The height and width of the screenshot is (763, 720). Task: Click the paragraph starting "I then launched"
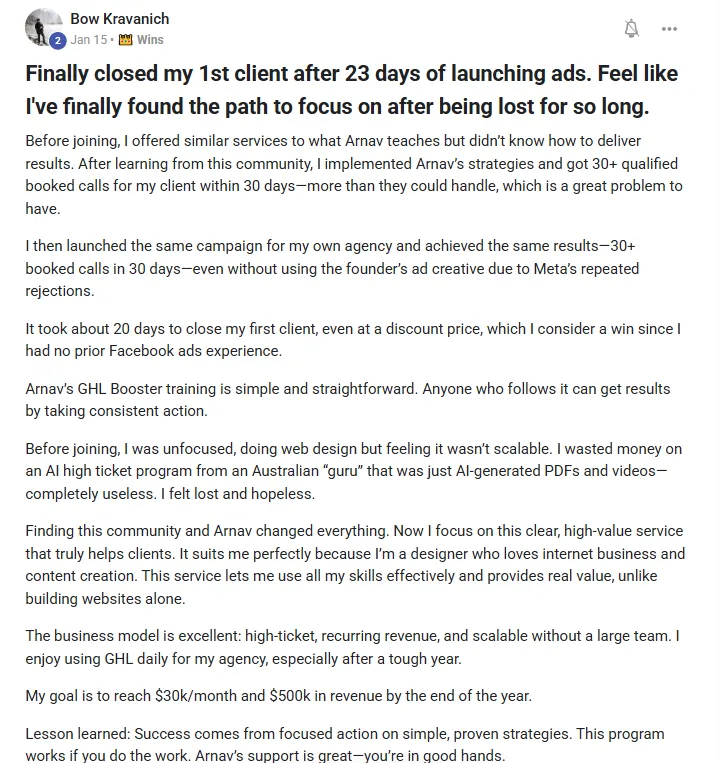[332, 268]
